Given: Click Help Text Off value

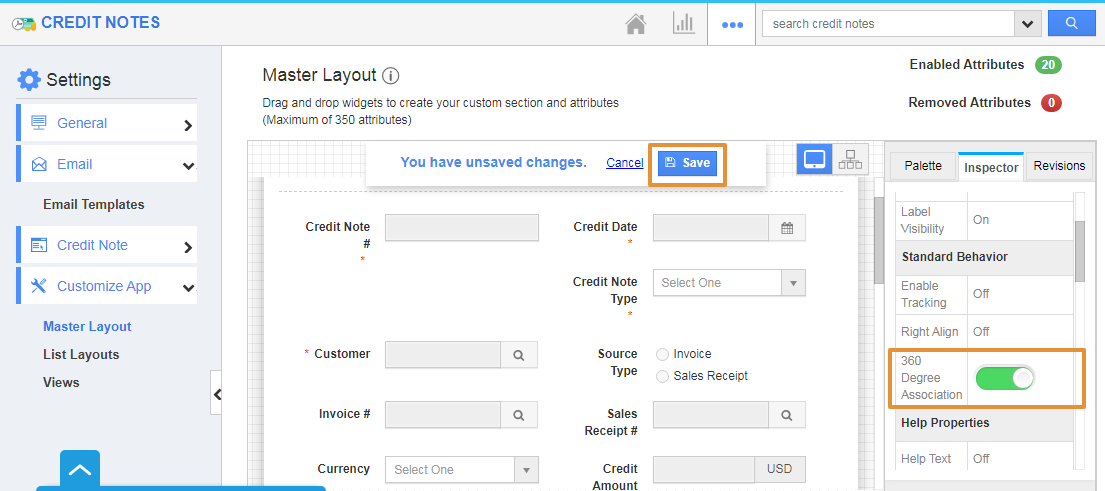Looking at the screenshot, I should [981, 459].
